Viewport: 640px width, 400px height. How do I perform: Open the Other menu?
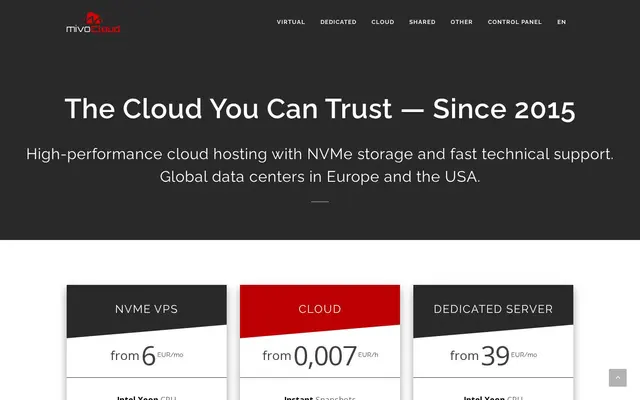[462, 22]
